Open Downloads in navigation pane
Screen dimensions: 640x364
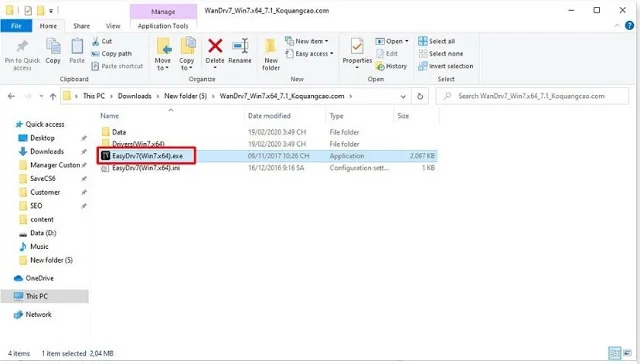(x=47, y=151)
